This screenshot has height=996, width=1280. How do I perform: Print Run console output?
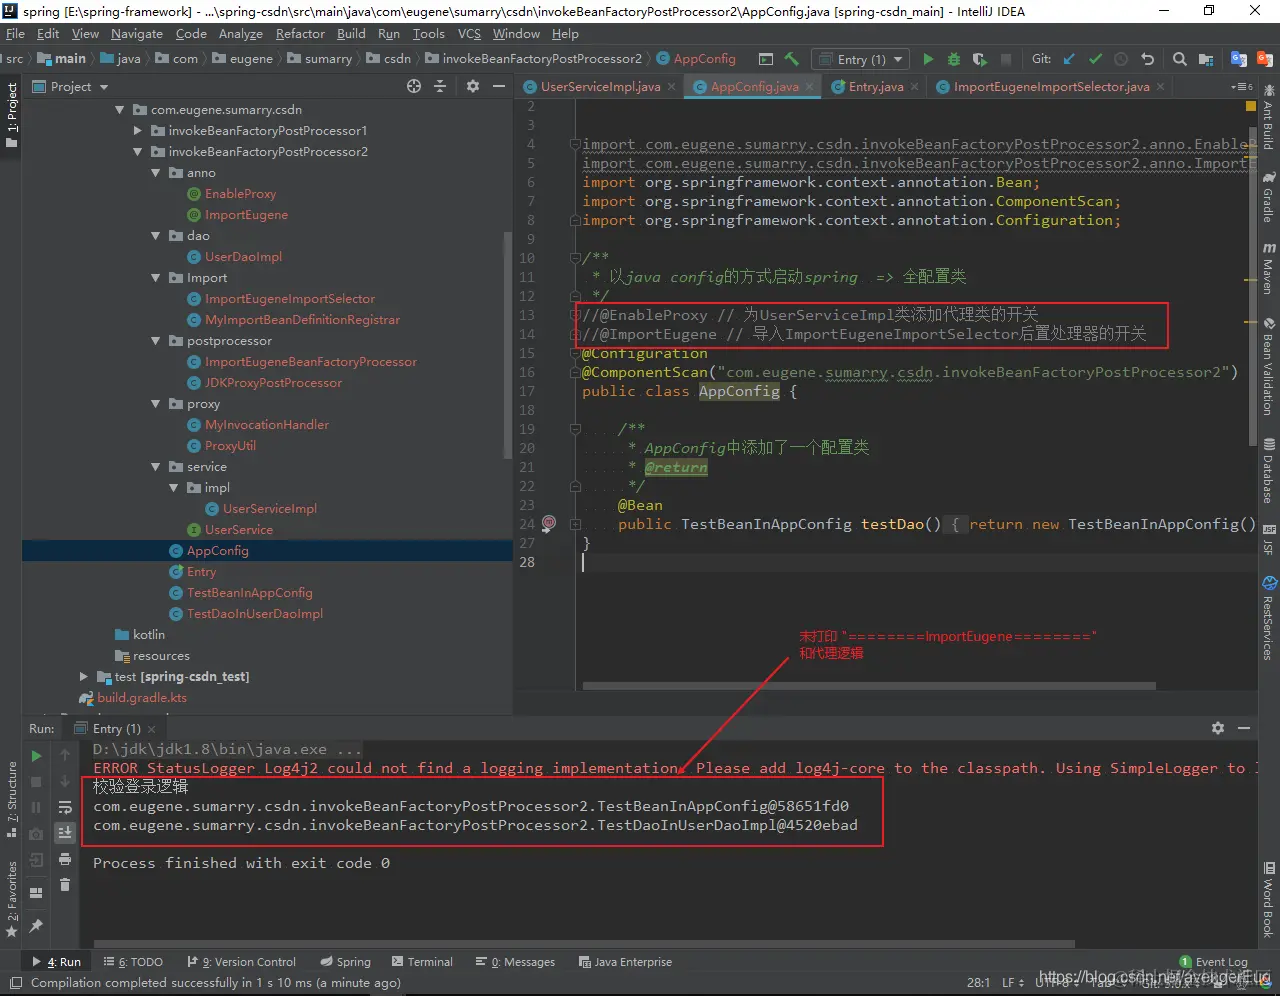point(65,859)
